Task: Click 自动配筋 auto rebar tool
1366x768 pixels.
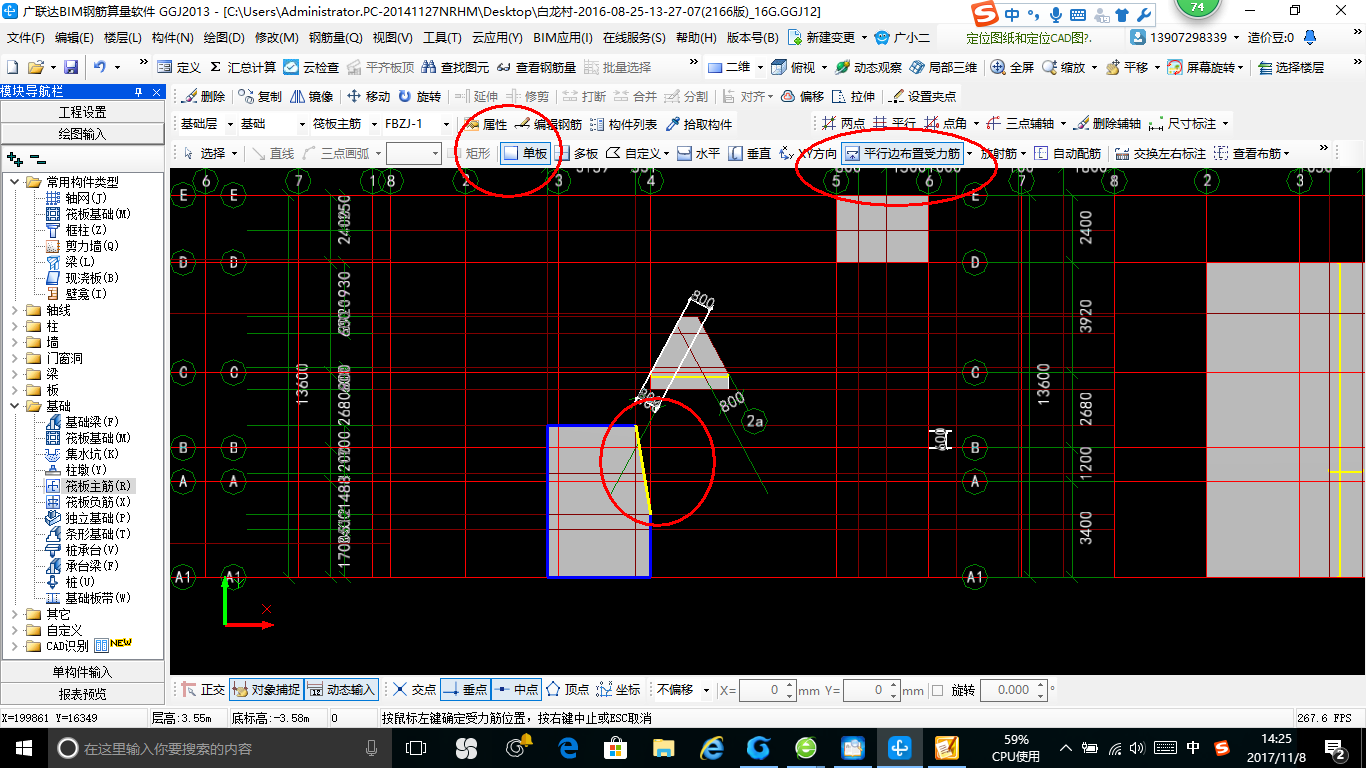Action: click(1067, 153)
